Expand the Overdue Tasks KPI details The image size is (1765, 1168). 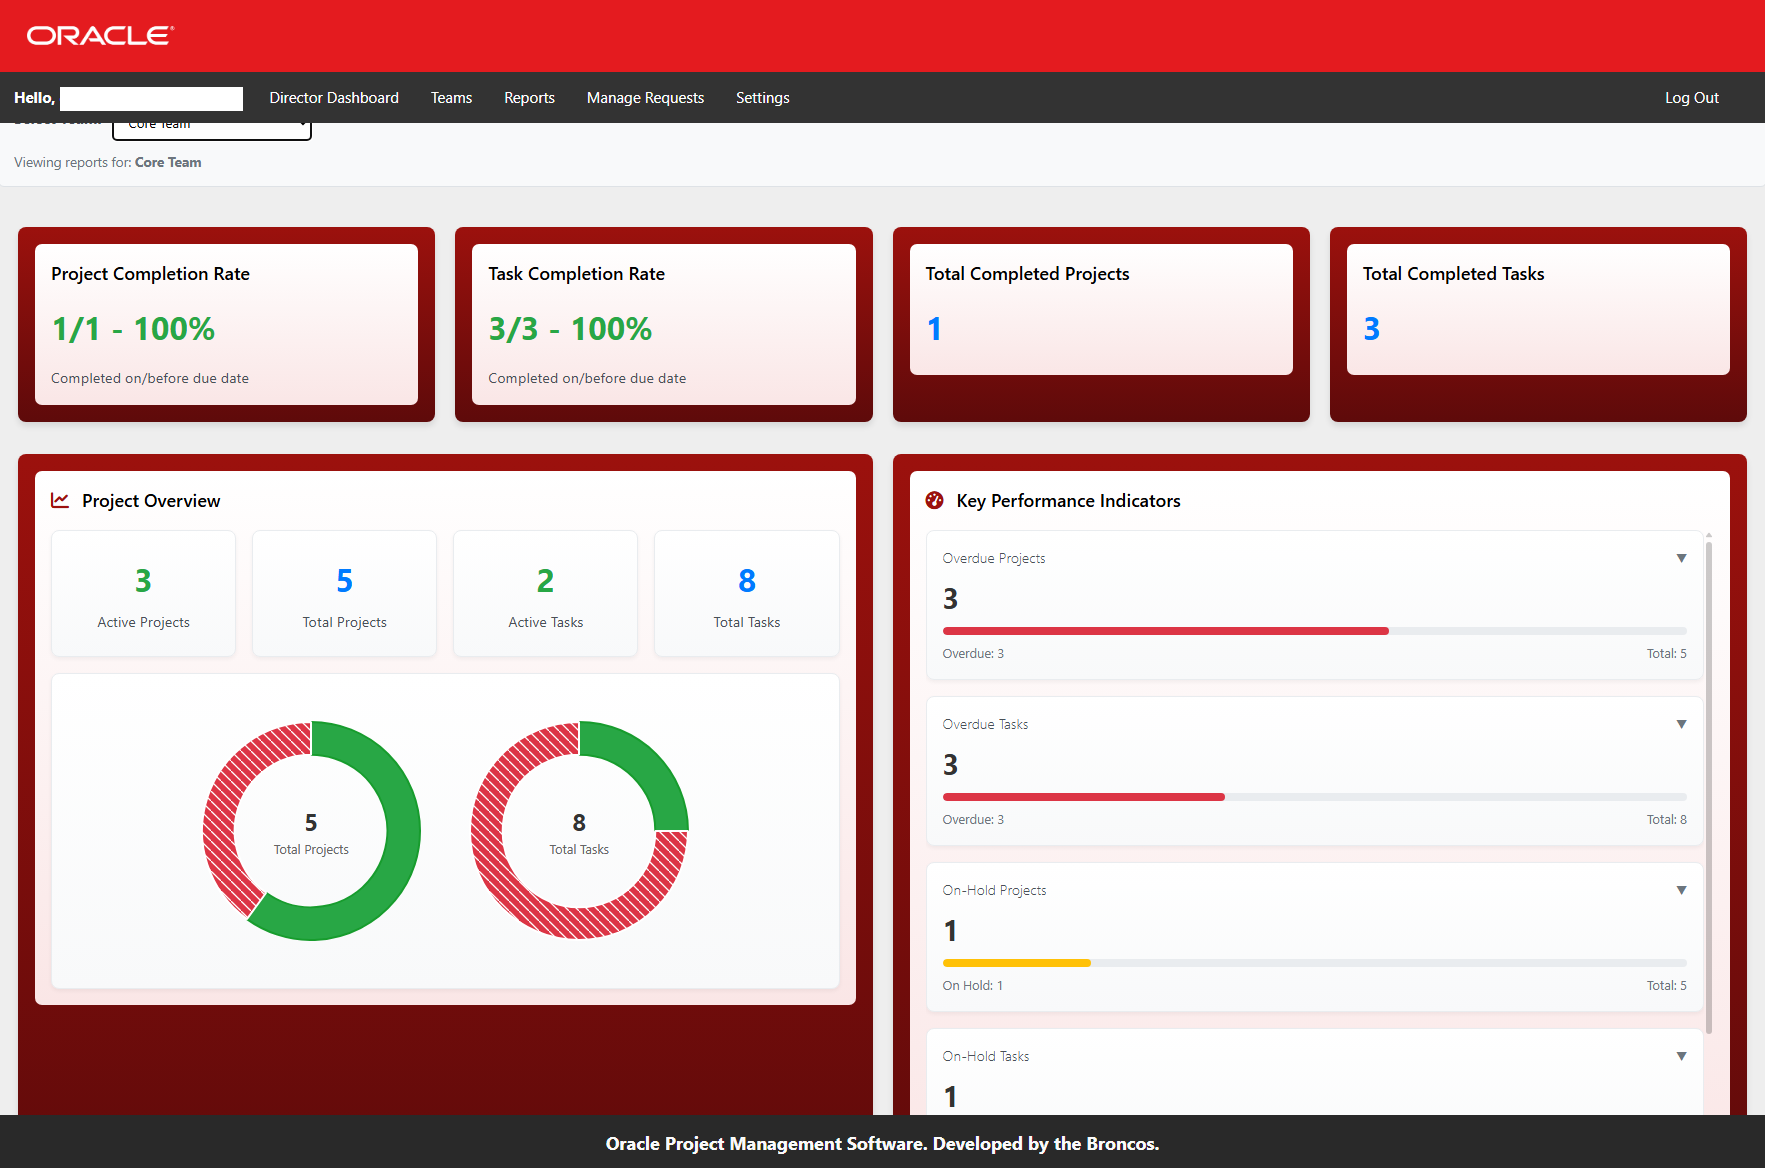click(1681, 724)
